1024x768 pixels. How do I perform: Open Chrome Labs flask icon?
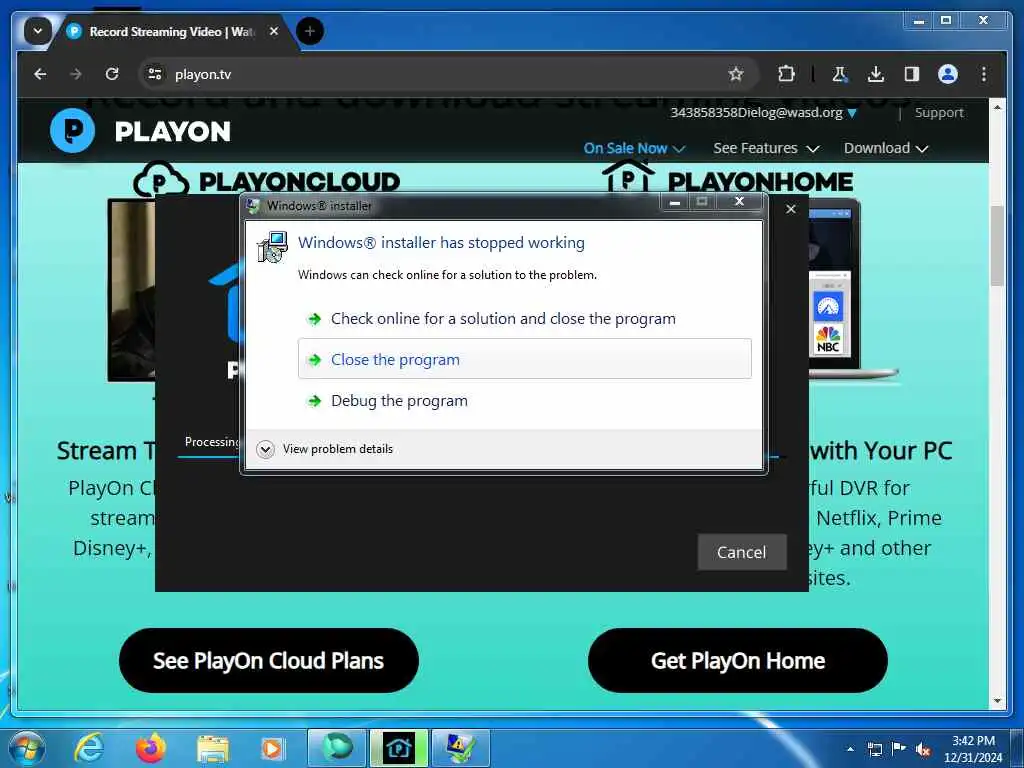(840, 74)
